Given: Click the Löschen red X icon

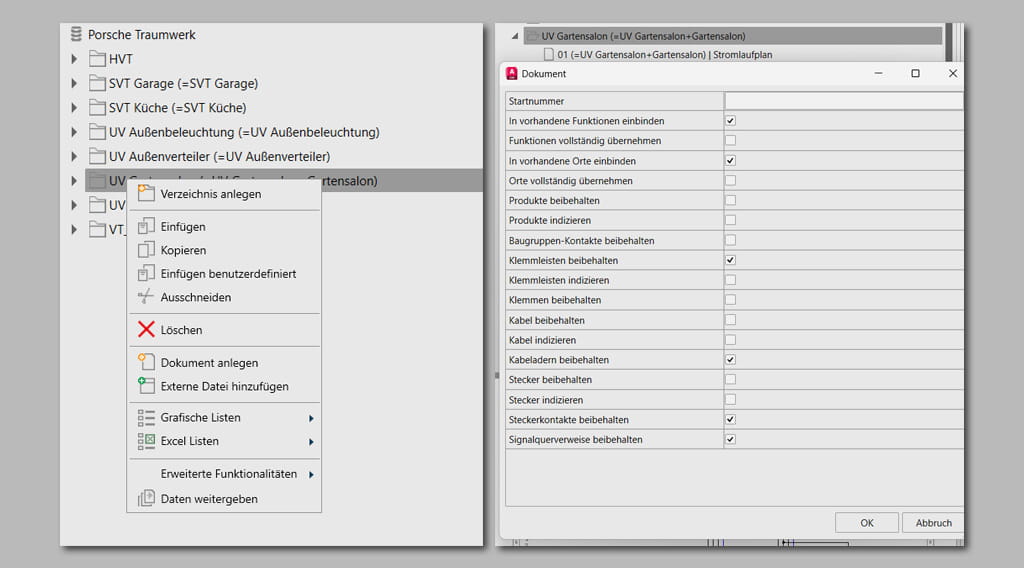Looking at the screenshot, I should point(146,330).
